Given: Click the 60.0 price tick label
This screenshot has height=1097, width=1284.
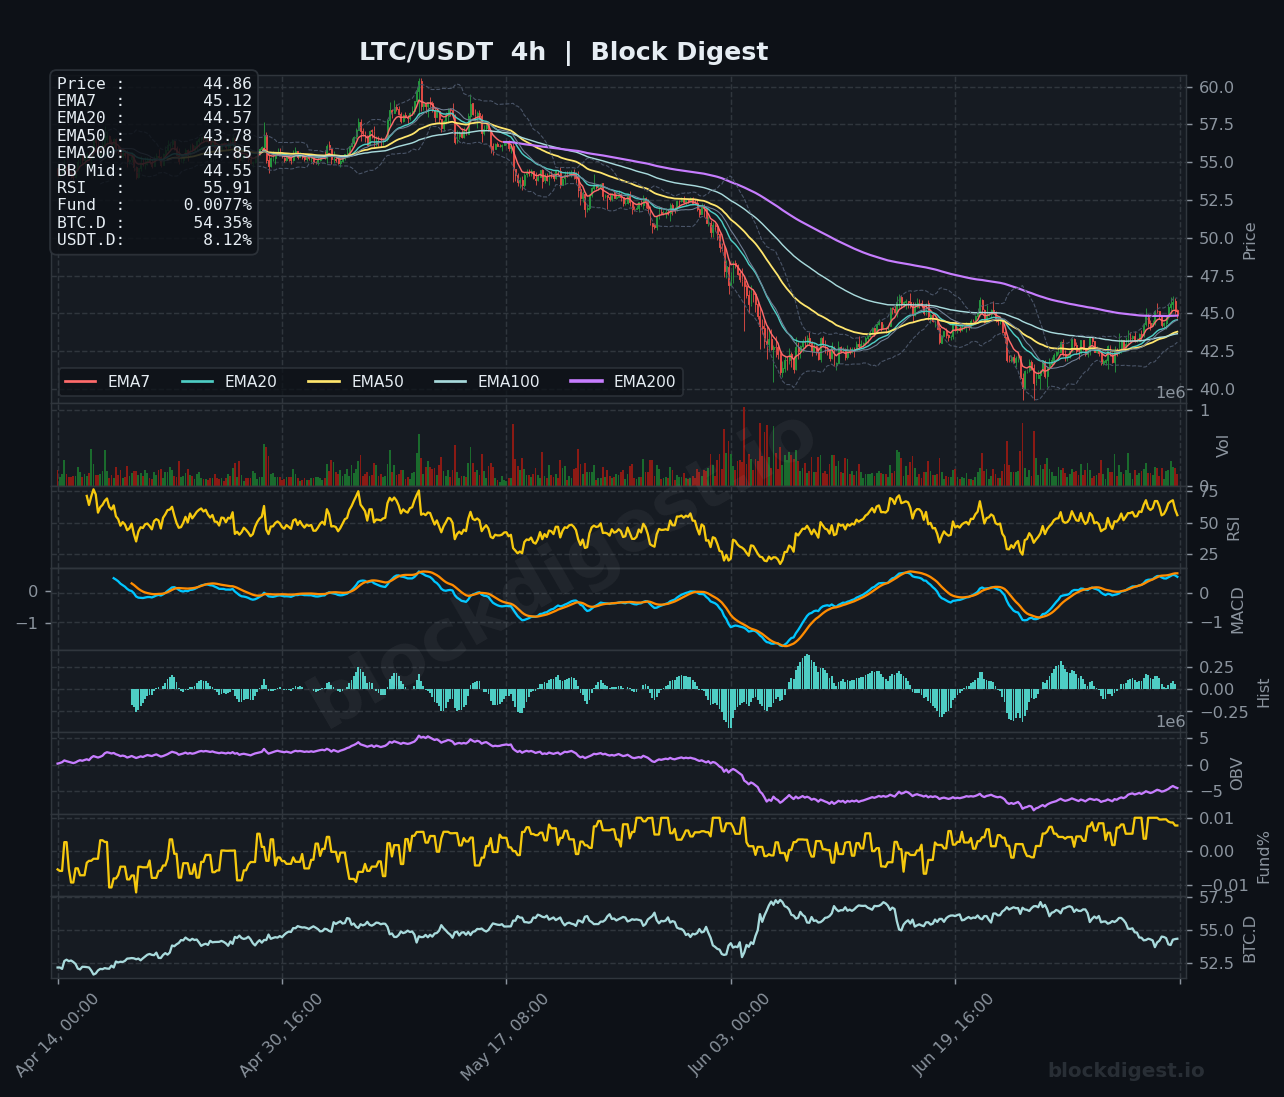Looking at the screenshot, I should (1215, 87).
